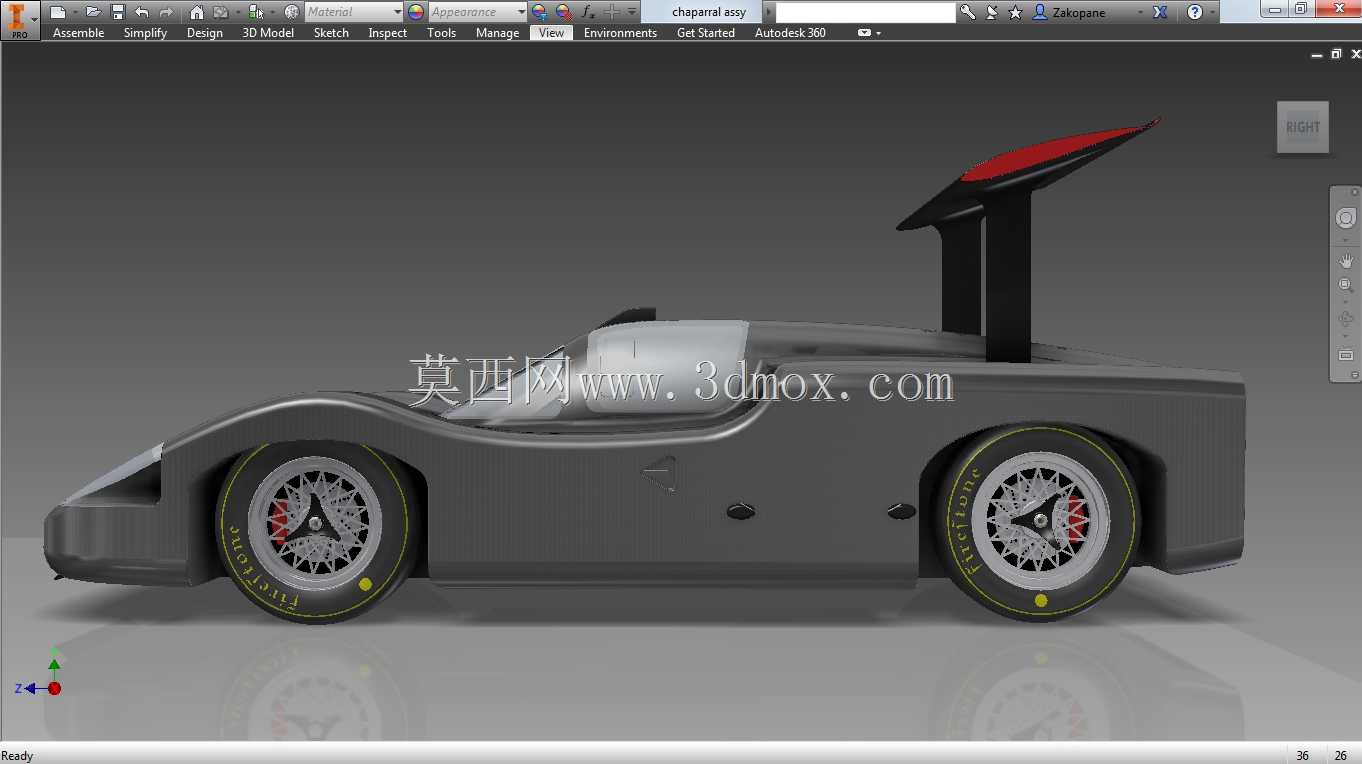Image resolution: width=1362 pixels, height=764 pixels.
Task: Return to Home view
Action: (x=197, y=12)
